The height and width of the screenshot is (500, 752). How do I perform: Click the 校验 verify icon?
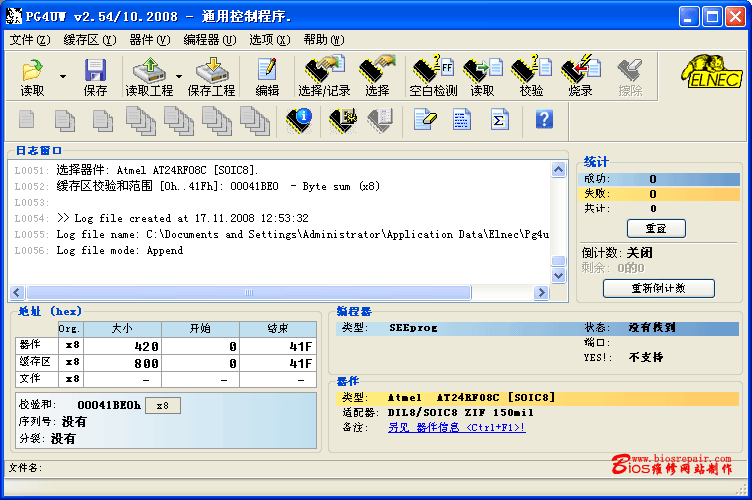coord(531,77)
